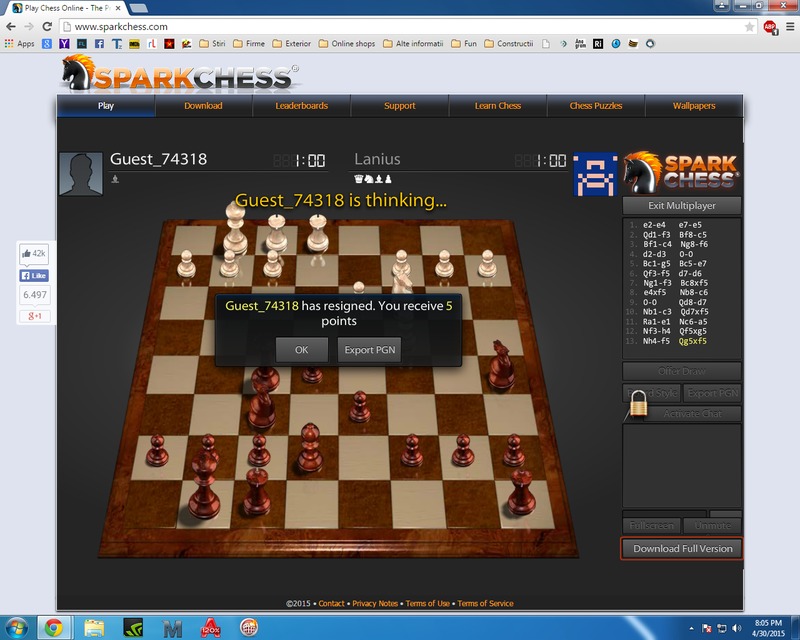Toggle sound with the Unmute button
Viewport: 800px width, 640px height.
pos(712,525)
